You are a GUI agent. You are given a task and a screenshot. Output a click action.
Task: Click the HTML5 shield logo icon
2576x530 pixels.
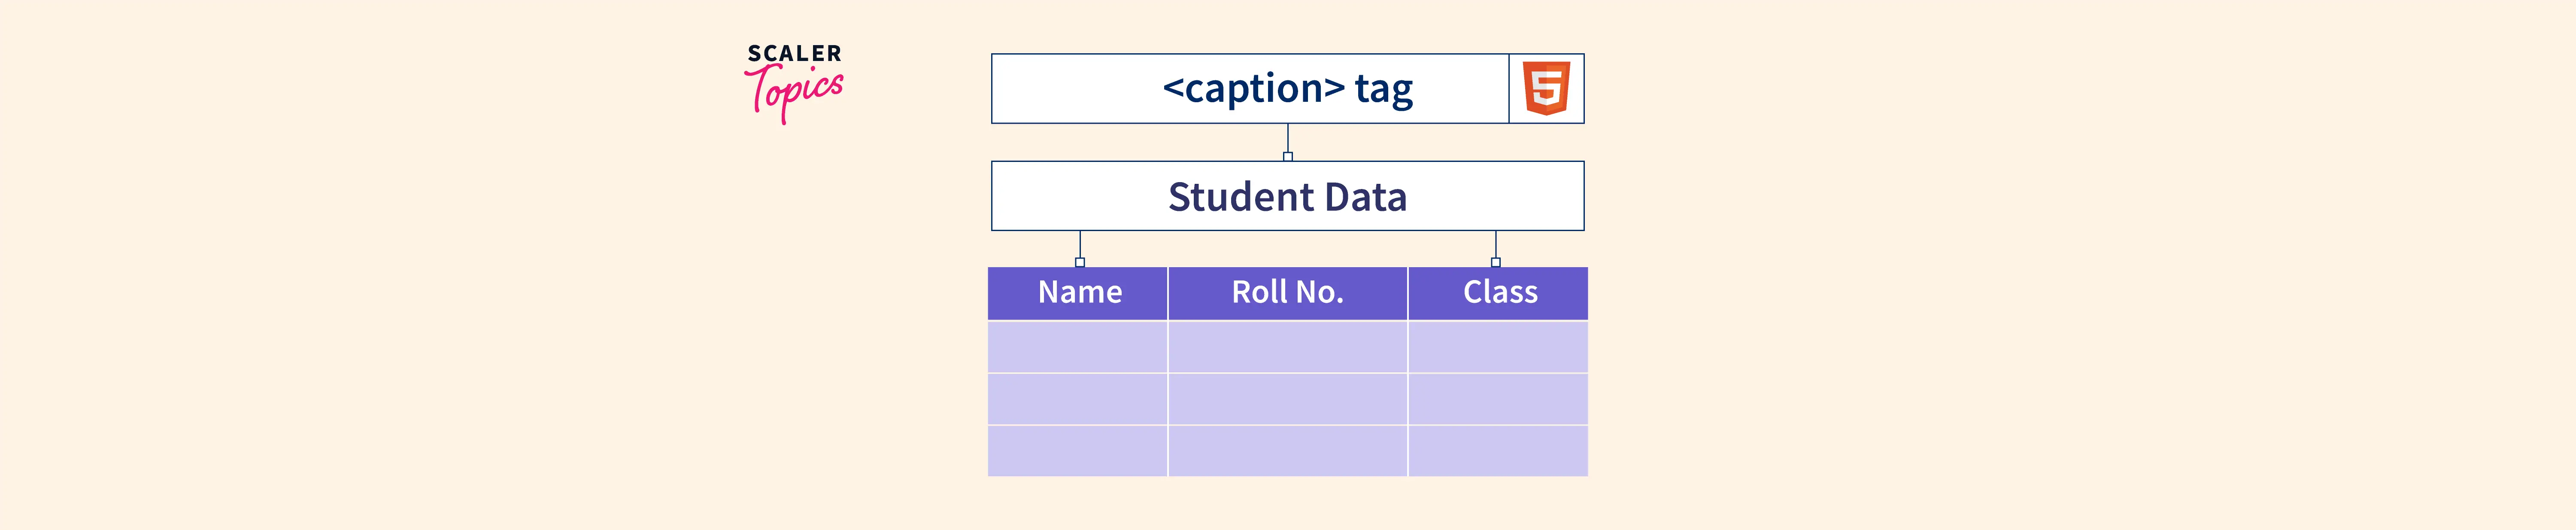tap(1546, 88)
